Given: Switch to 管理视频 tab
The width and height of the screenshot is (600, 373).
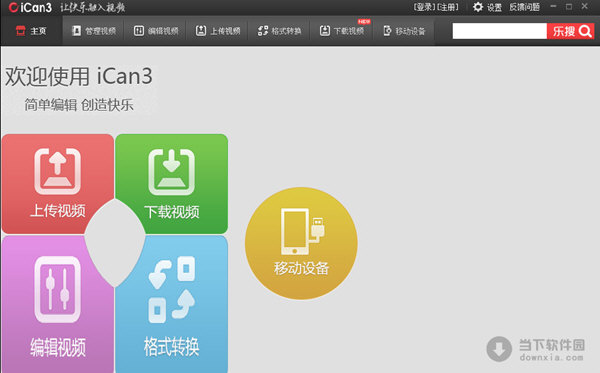Looking at the screenshot, I should coord(94,31).
